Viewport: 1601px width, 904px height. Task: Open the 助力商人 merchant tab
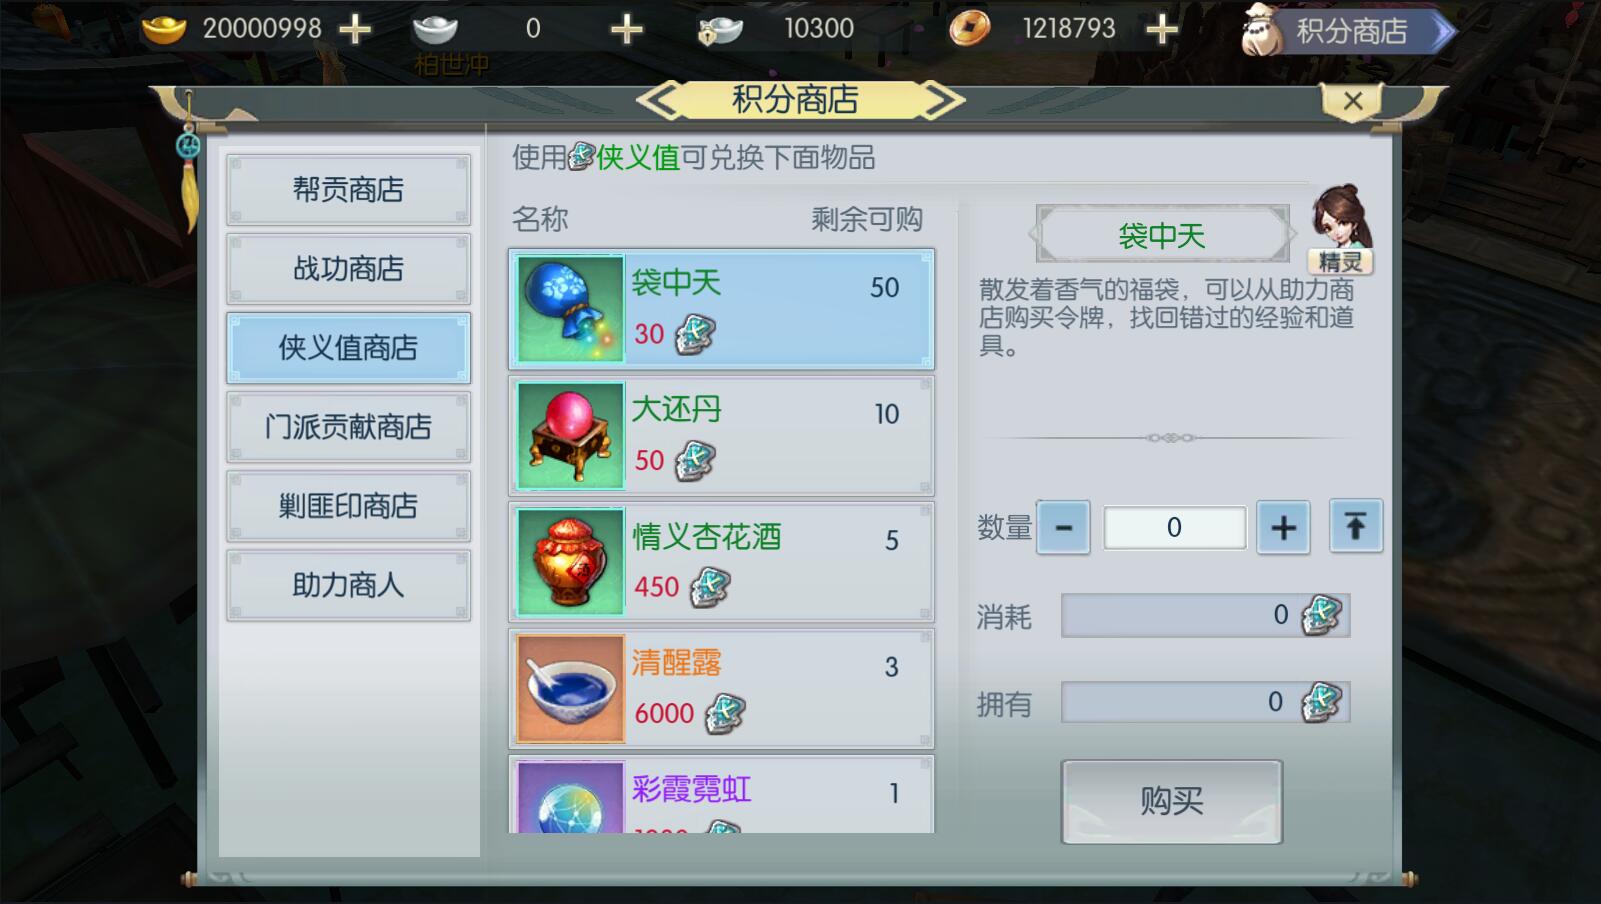click(348, 585)
